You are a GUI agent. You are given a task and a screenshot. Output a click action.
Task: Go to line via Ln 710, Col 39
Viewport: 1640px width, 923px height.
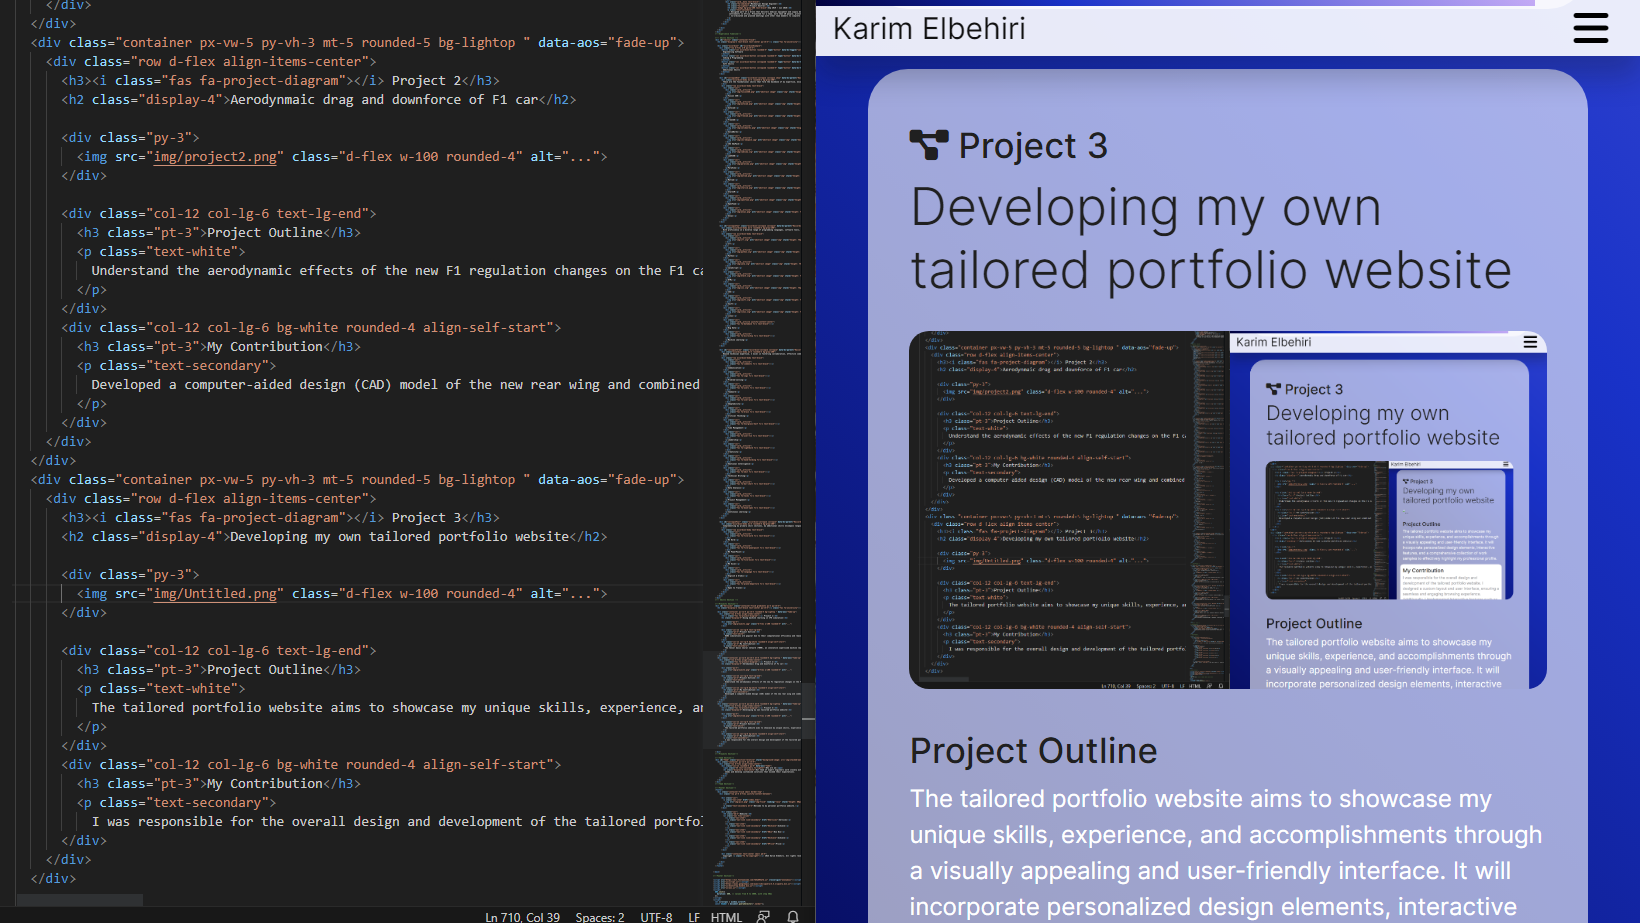pyautogui.click(x=522, y=917)
